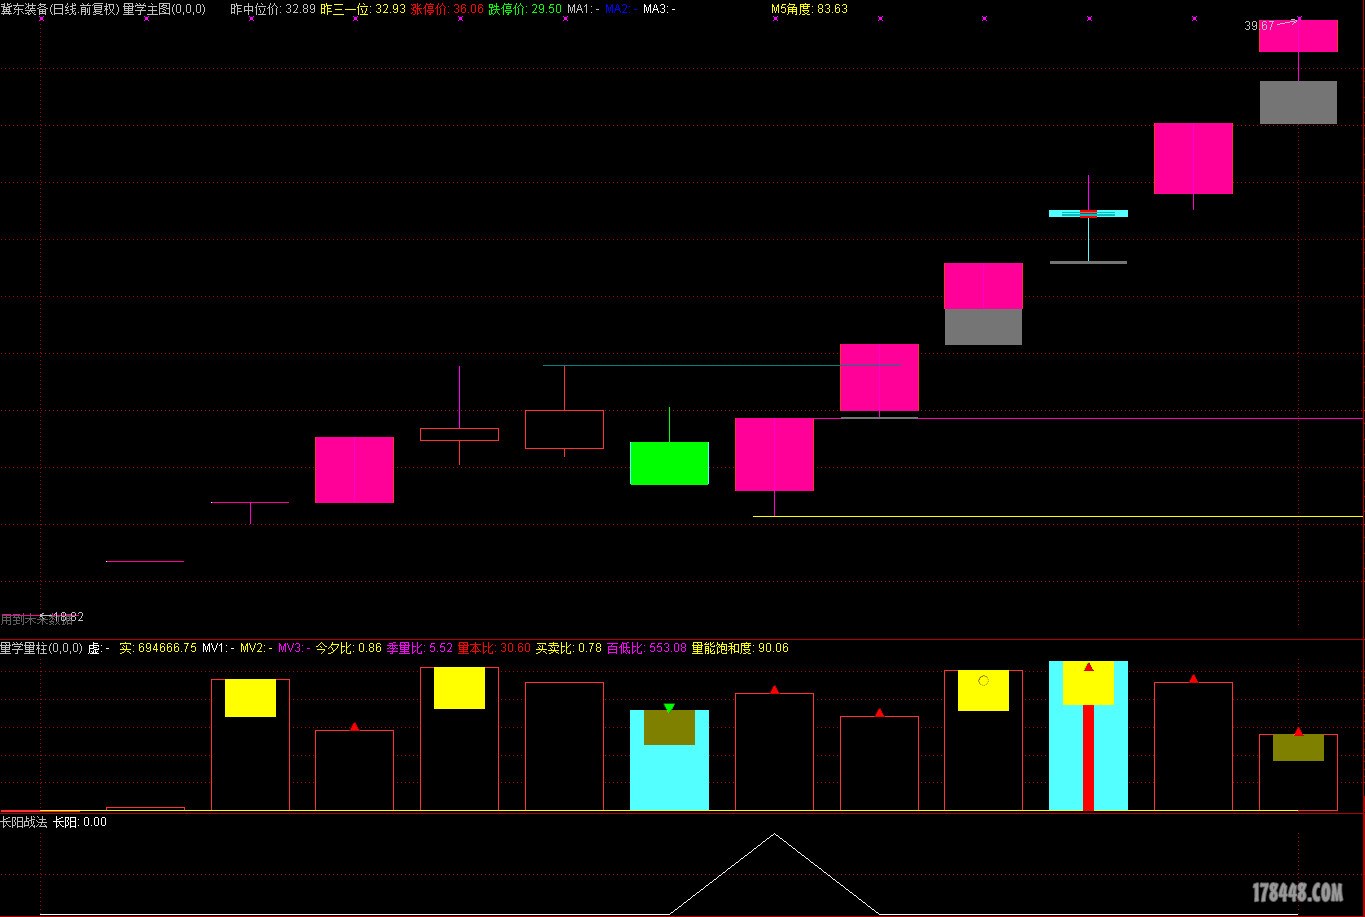Select the 量学主图(0,0,0) indicator label
Screen dimensions: 1365x917
tap(164, 9)
